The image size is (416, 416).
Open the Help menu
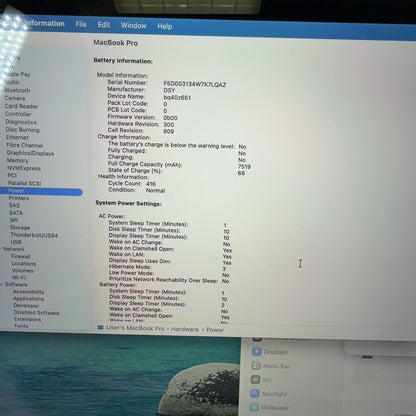(165, 26)
